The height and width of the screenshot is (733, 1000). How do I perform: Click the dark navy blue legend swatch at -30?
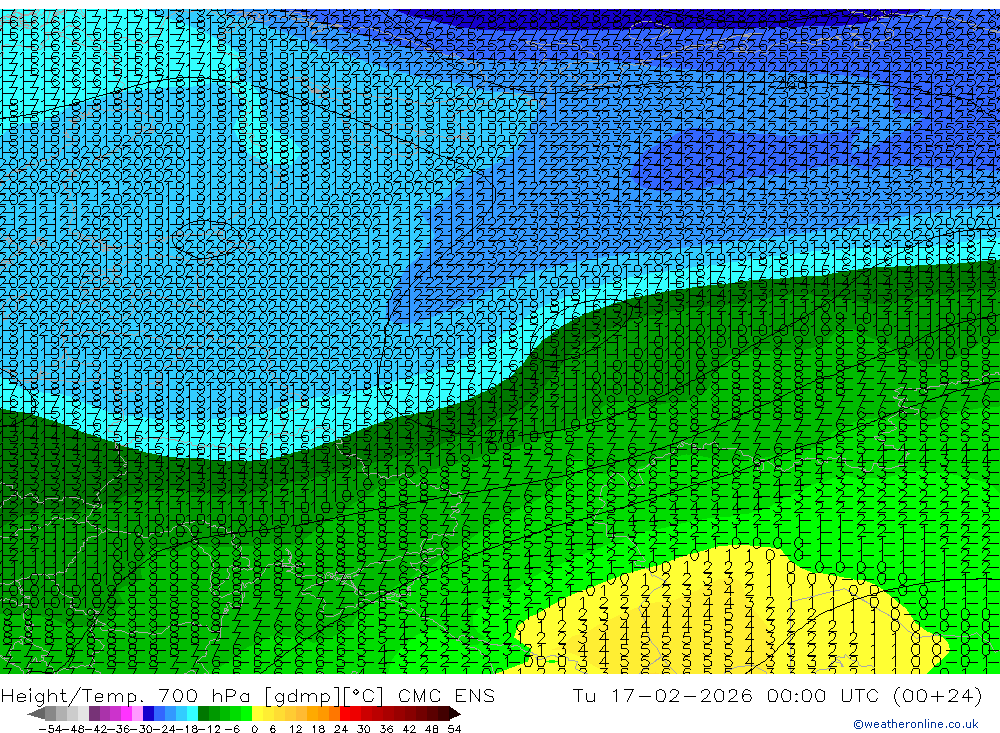148,713
